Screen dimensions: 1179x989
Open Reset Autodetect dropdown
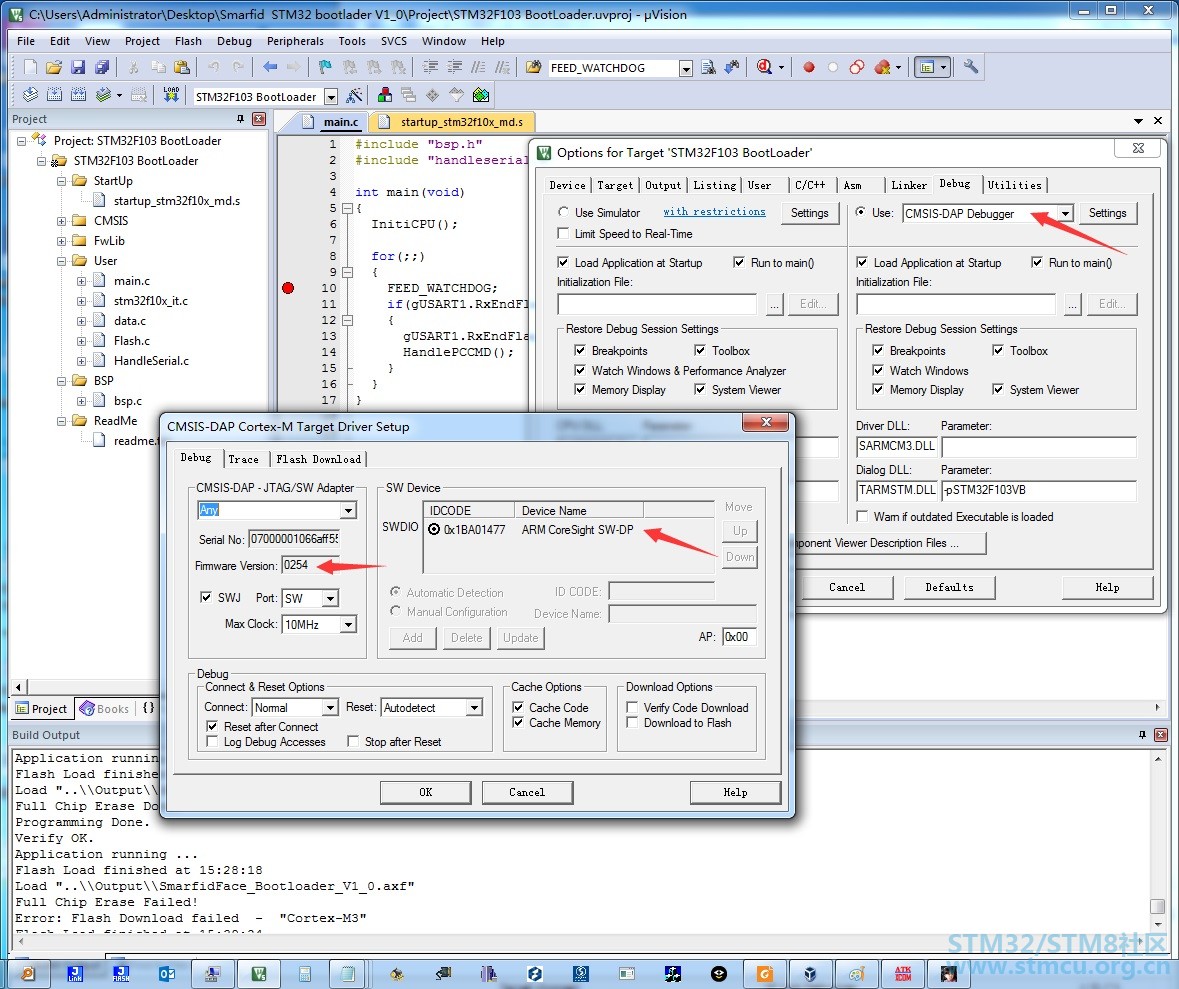point(474,708)
